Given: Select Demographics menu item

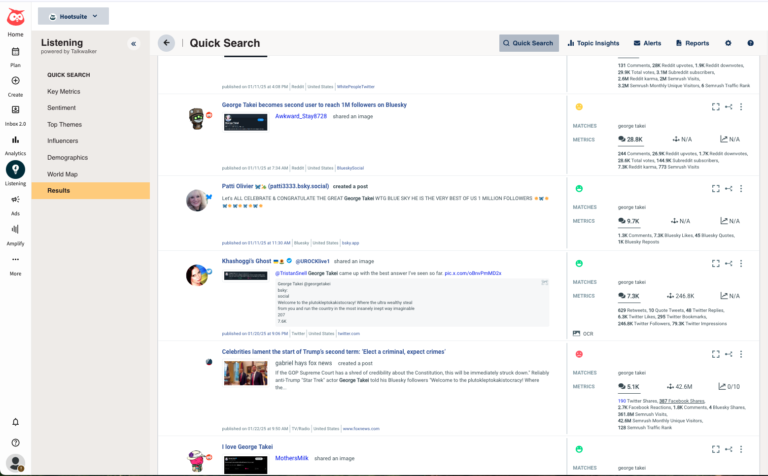Looking at the screenshot, I should pyautogui.click(x=68, y=158).
